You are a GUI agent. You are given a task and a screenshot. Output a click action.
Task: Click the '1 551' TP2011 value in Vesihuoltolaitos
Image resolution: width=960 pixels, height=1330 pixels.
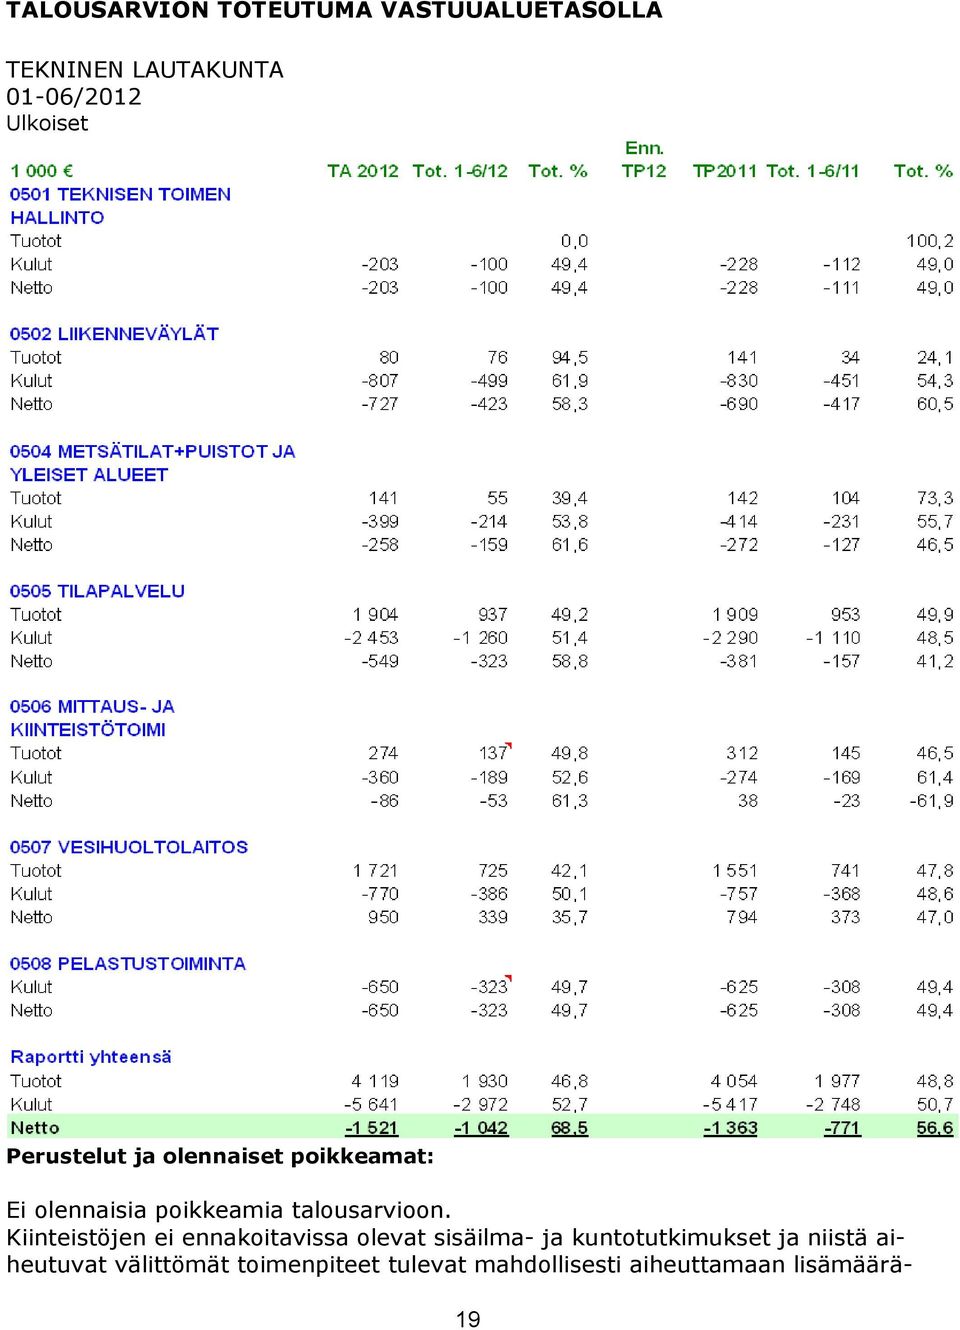pos(735,871)
